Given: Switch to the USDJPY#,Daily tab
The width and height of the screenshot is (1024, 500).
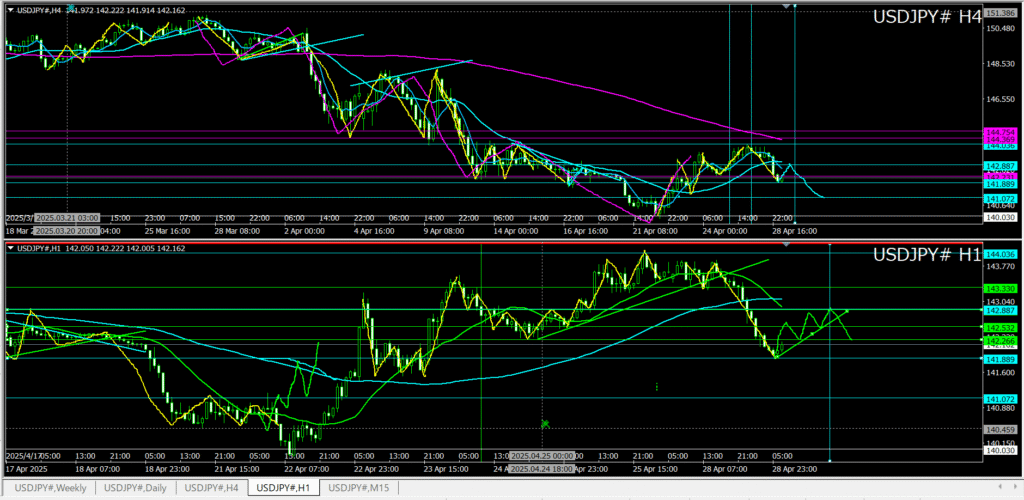Looking at the screenshot, I should [136, 488].
